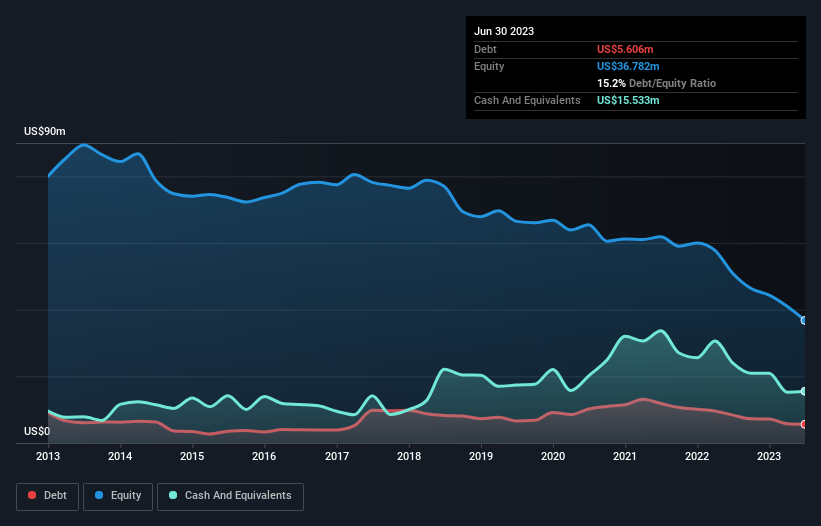This screenshot has height=526, width=821.
Task: Click the 2021 x-axis label
Action: (625, 456)
